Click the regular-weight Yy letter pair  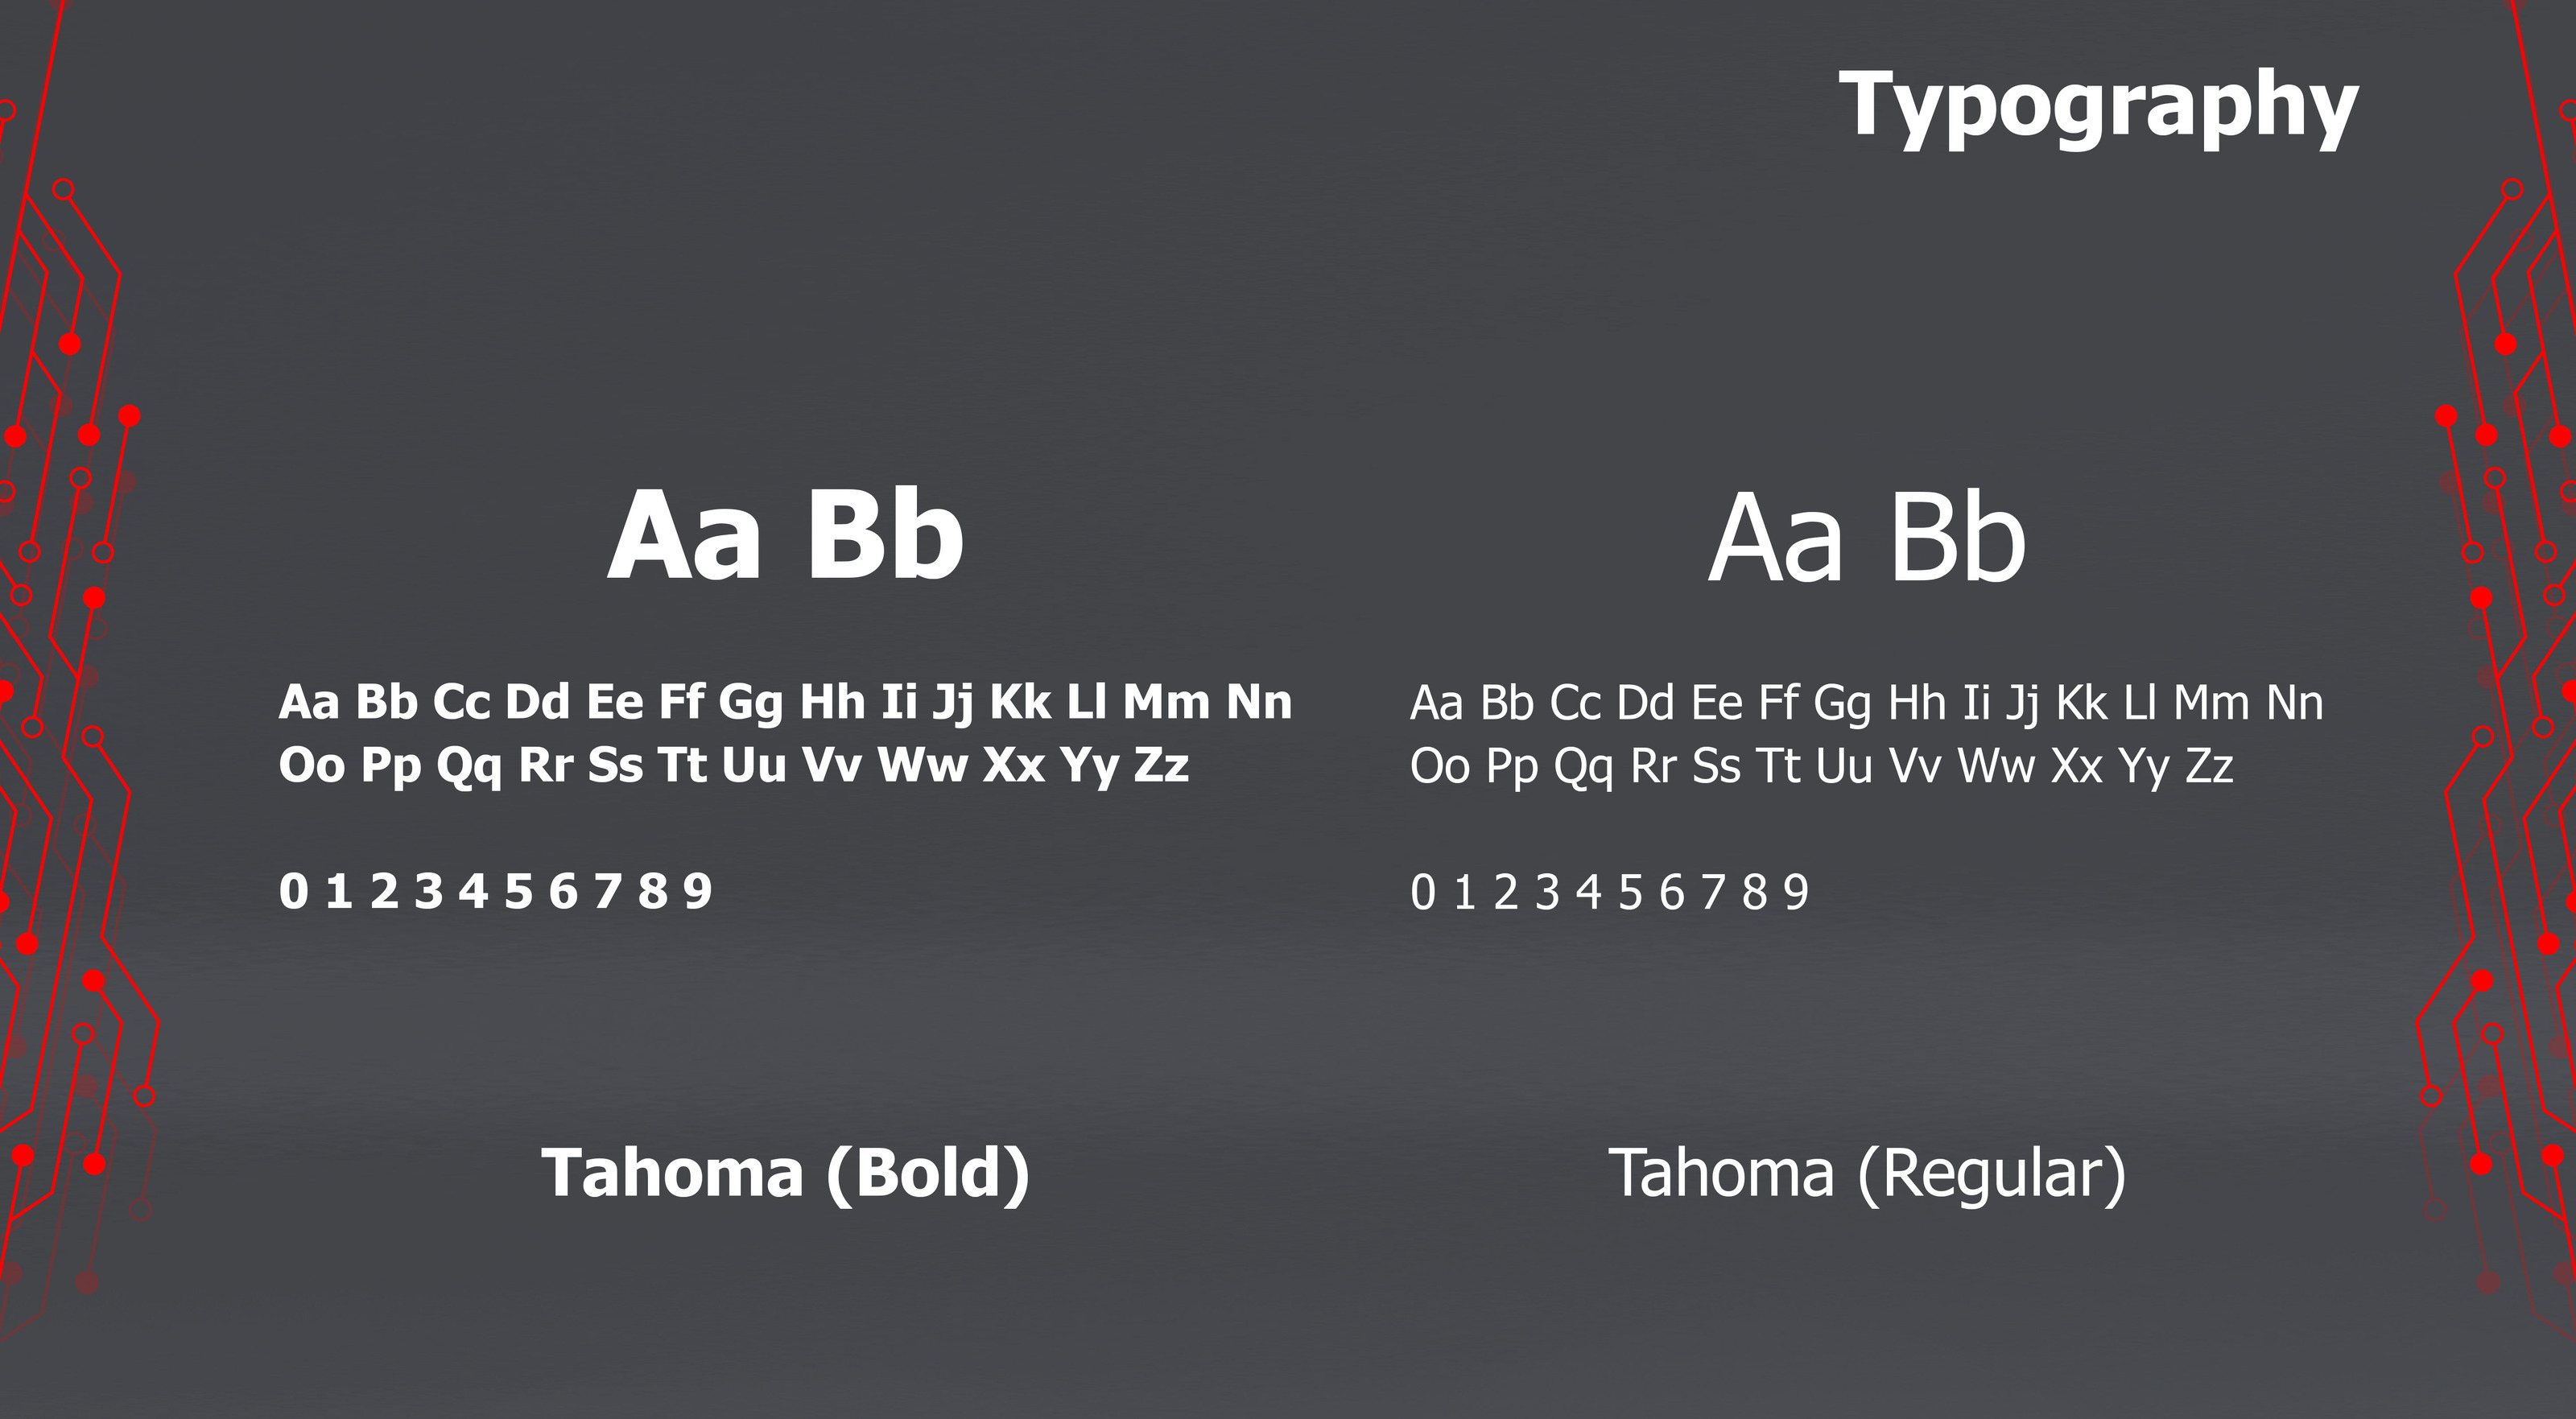pyautogui.click(x=2144, y=768)
